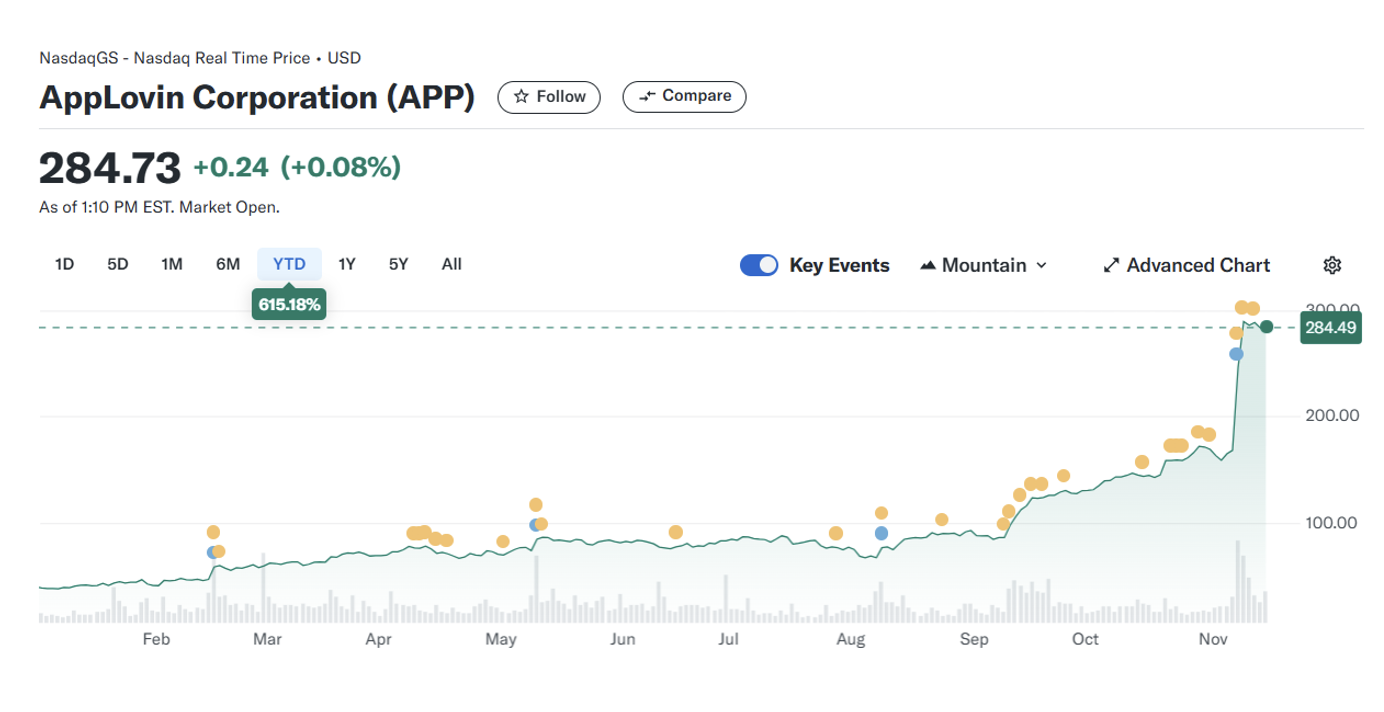Click the Apr x-axis label
Viewport: 1384px width, 712px height.
pyautogui.click(x=378, y=639)
